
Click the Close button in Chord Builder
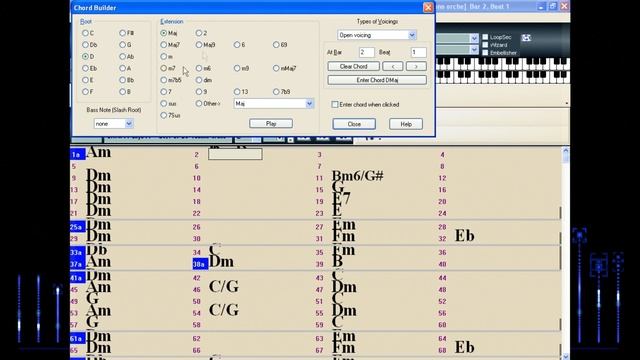point(354,124)
